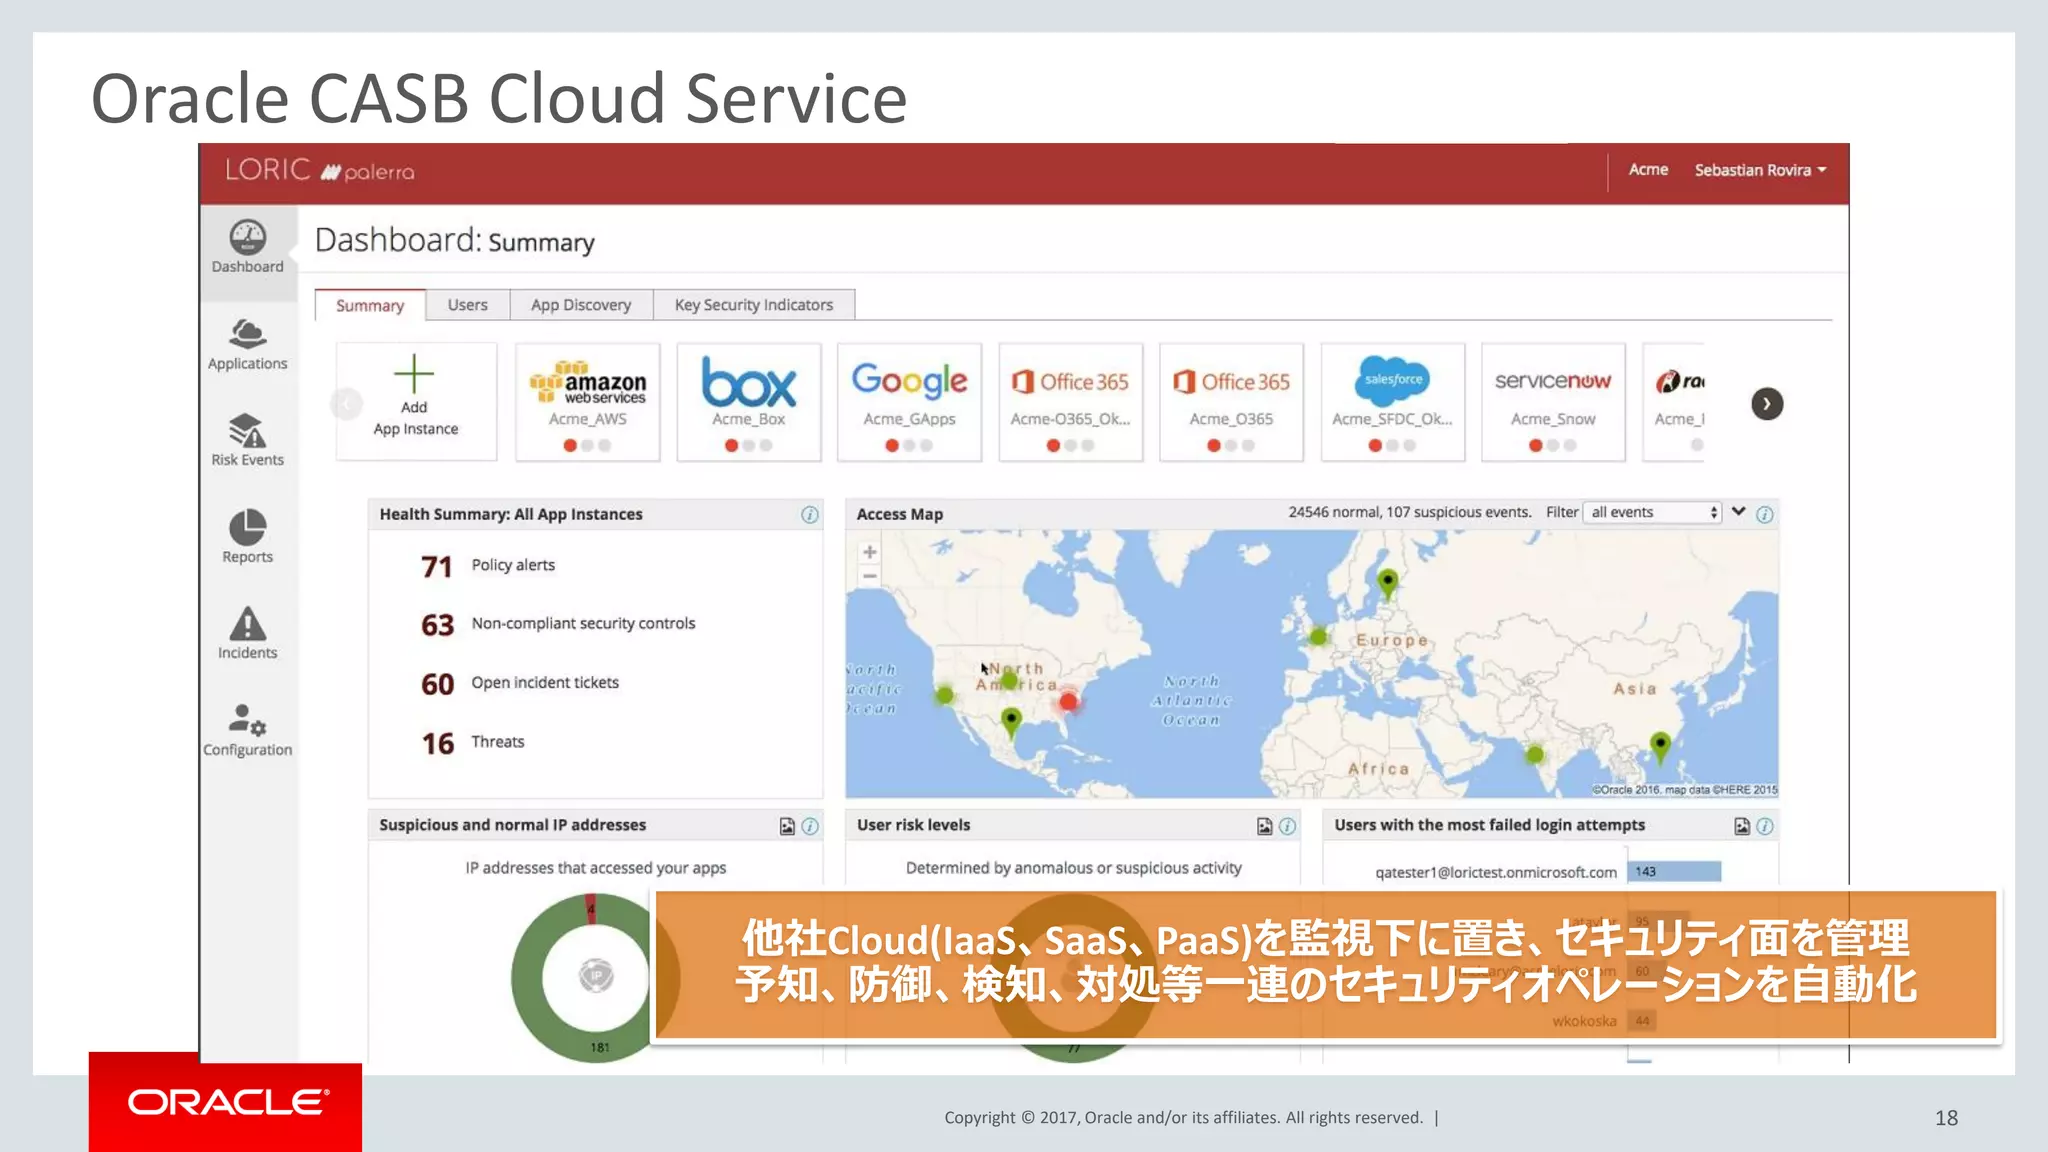Switch to Key Security Indicators tab
Viewport: 2048px width, 1152px height.
(754, 305)
